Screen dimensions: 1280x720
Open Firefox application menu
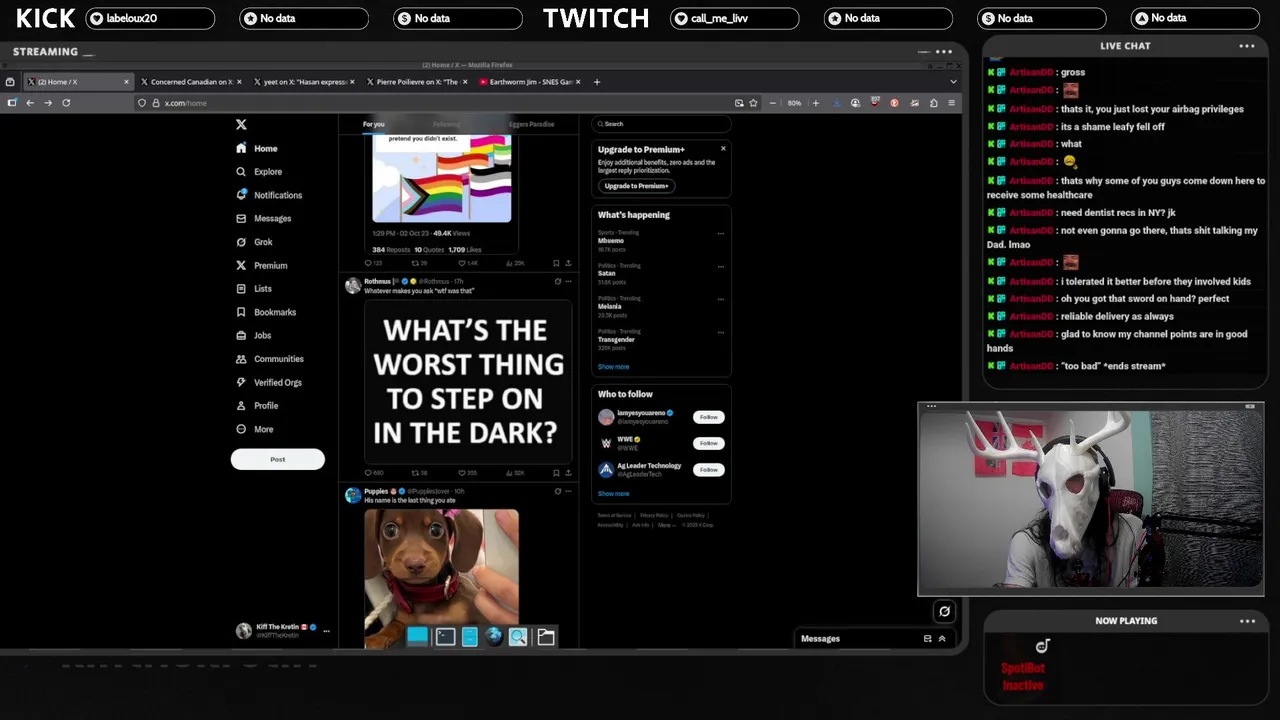click(x=951, y=103)
